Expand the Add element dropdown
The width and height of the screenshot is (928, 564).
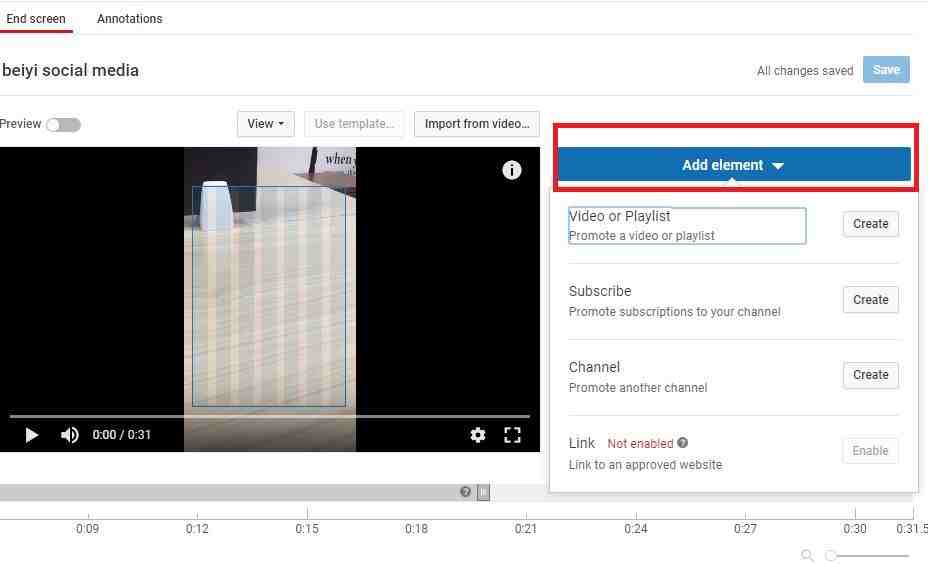[x=733, y=165]
